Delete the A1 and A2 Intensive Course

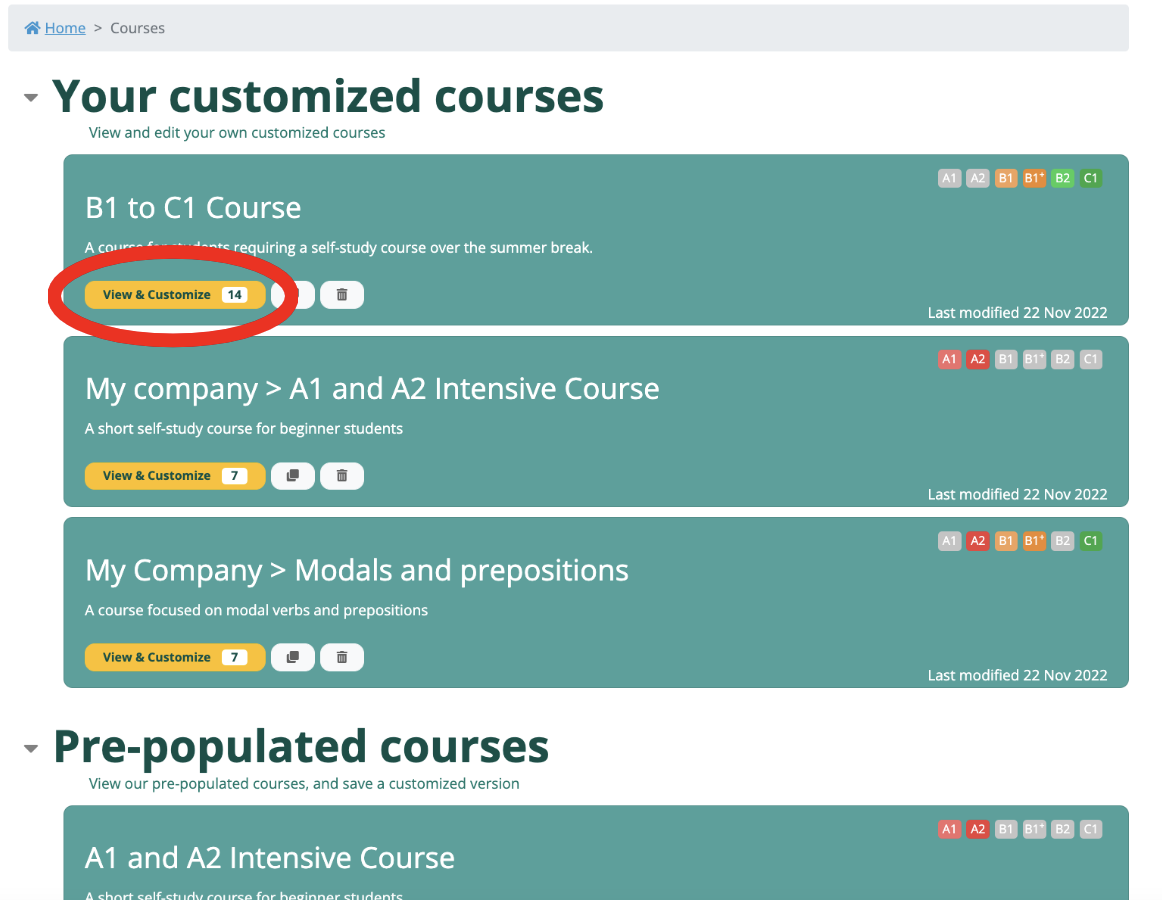[342, 475]
